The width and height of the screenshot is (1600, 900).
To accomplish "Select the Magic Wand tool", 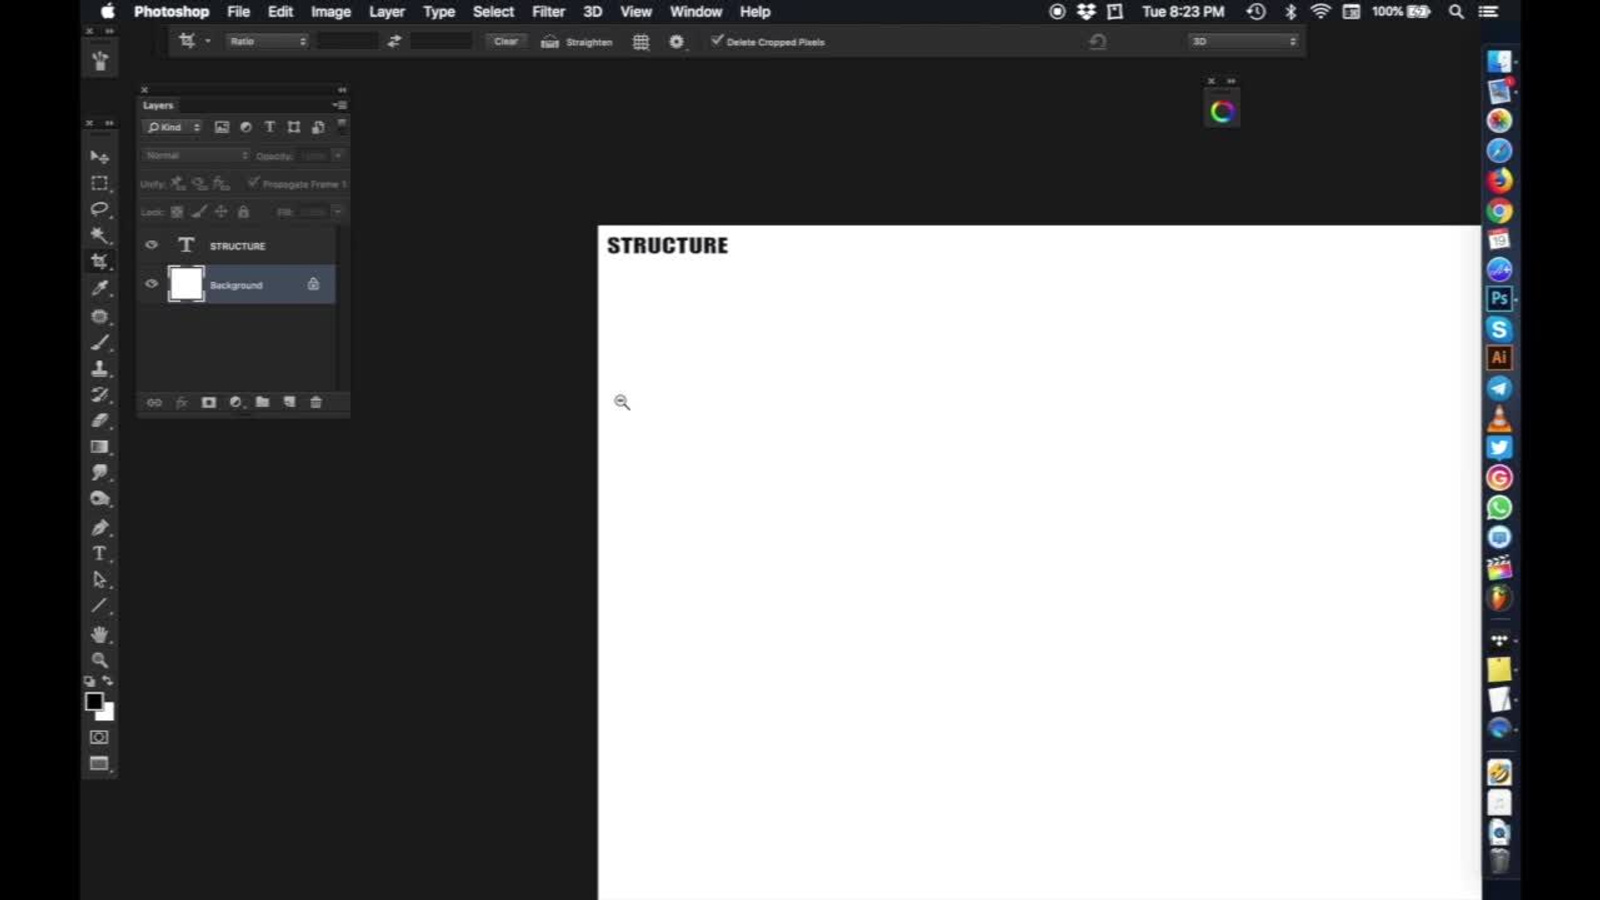I will click(x=100, y=235).
